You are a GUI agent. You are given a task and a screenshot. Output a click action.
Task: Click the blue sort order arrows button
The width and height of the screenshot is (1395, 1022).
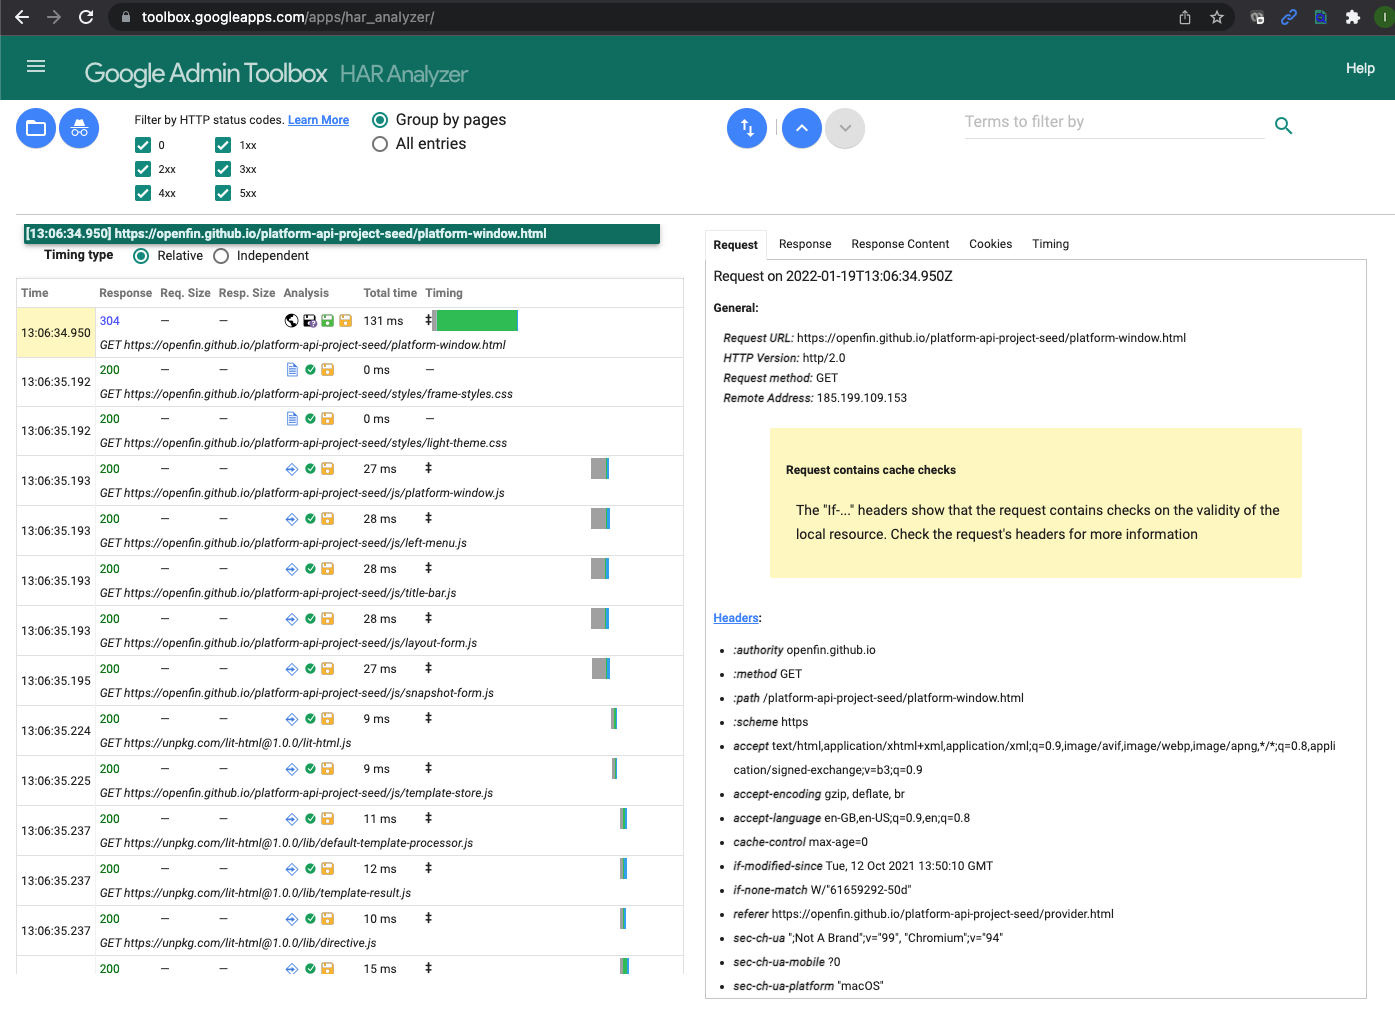(747, 128)
